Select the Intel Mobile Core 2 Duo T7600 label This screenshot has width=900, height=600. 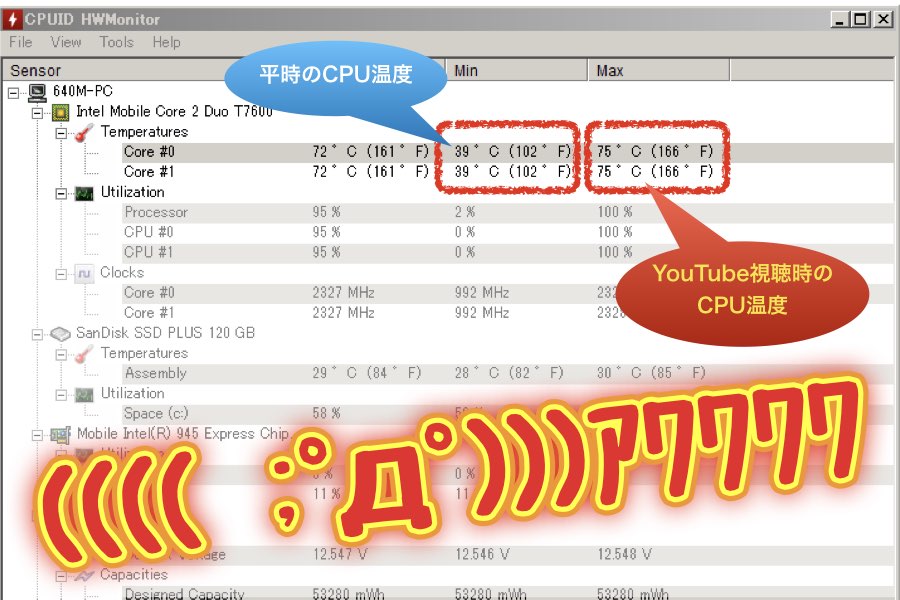coord(174,111)
